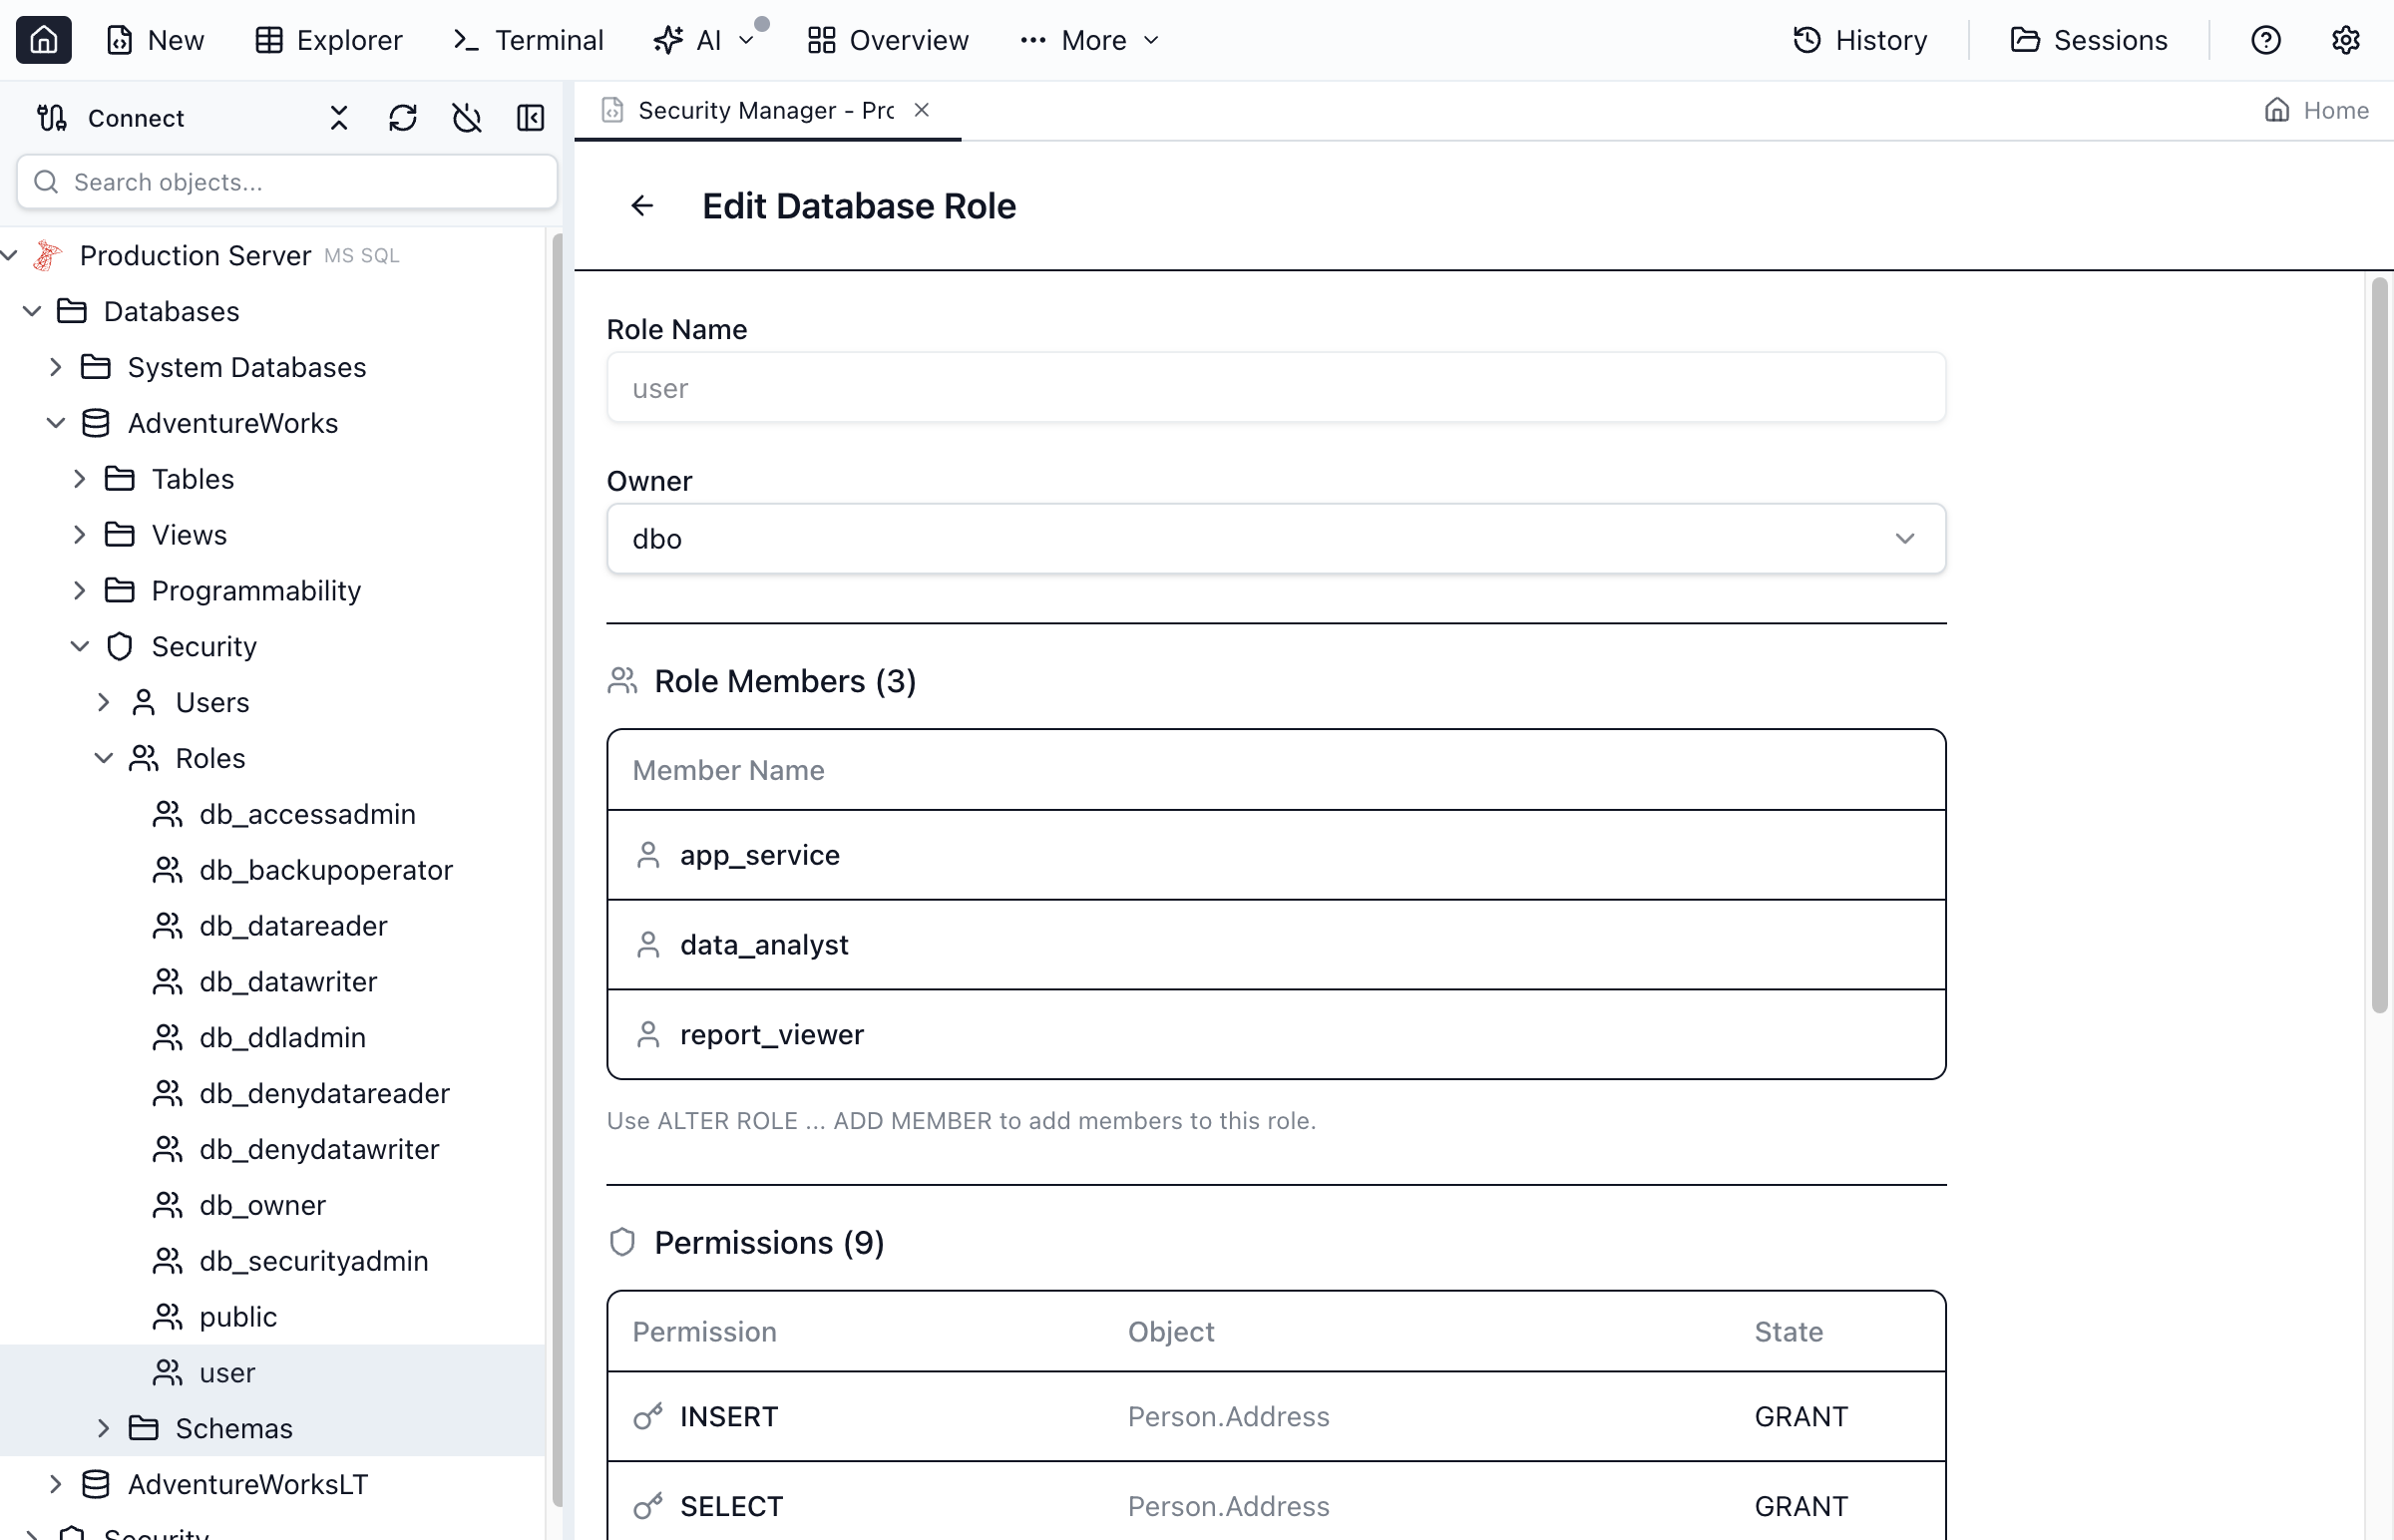Go back from Edit Database Role

(x=641, y=205)
